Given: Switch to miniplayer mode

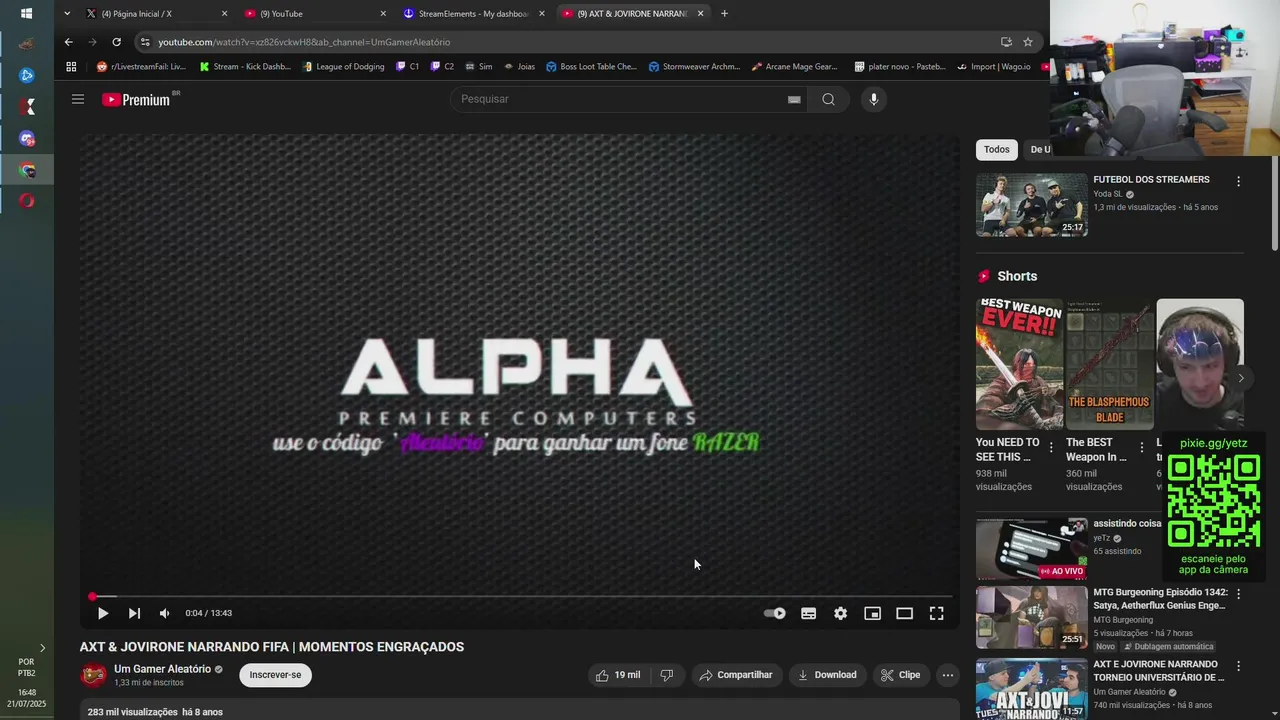Looking at the screenshot, I should (x=872, y=613).
